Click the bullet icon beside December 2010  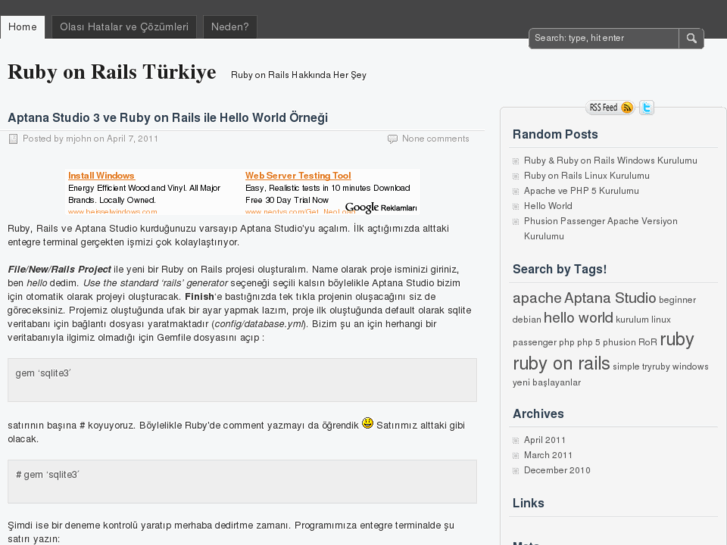point(516,471)
